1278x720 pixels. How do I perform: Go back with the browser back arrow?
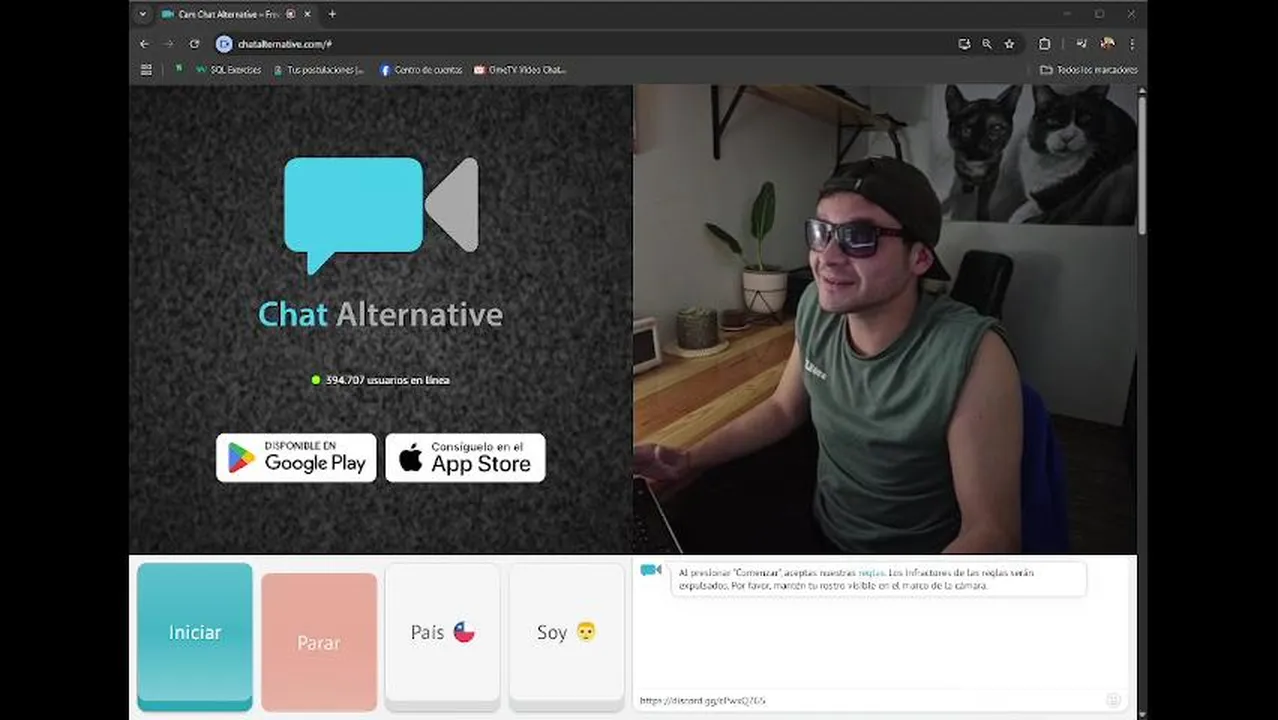coord(144,44)
